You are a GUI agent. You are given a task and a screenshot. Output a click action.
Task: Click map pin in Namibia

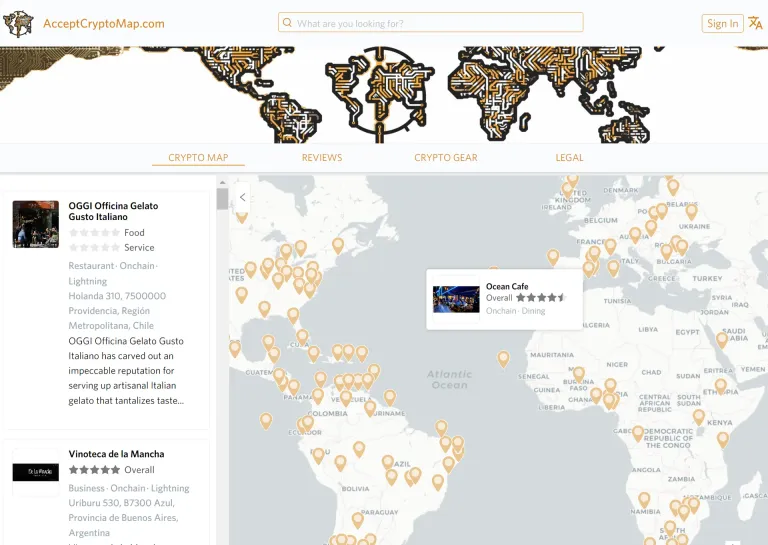[x=644, y=499]
